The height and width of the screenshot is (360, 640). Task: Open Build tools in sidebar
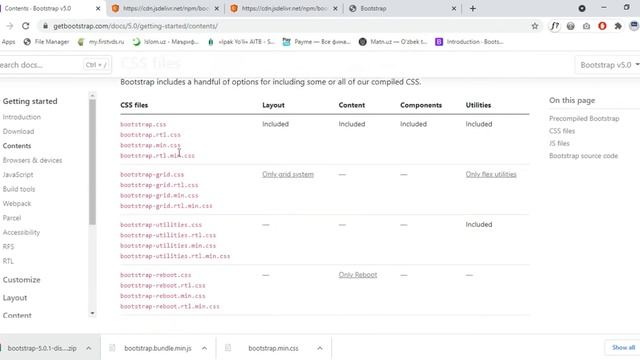pos(19,189)
